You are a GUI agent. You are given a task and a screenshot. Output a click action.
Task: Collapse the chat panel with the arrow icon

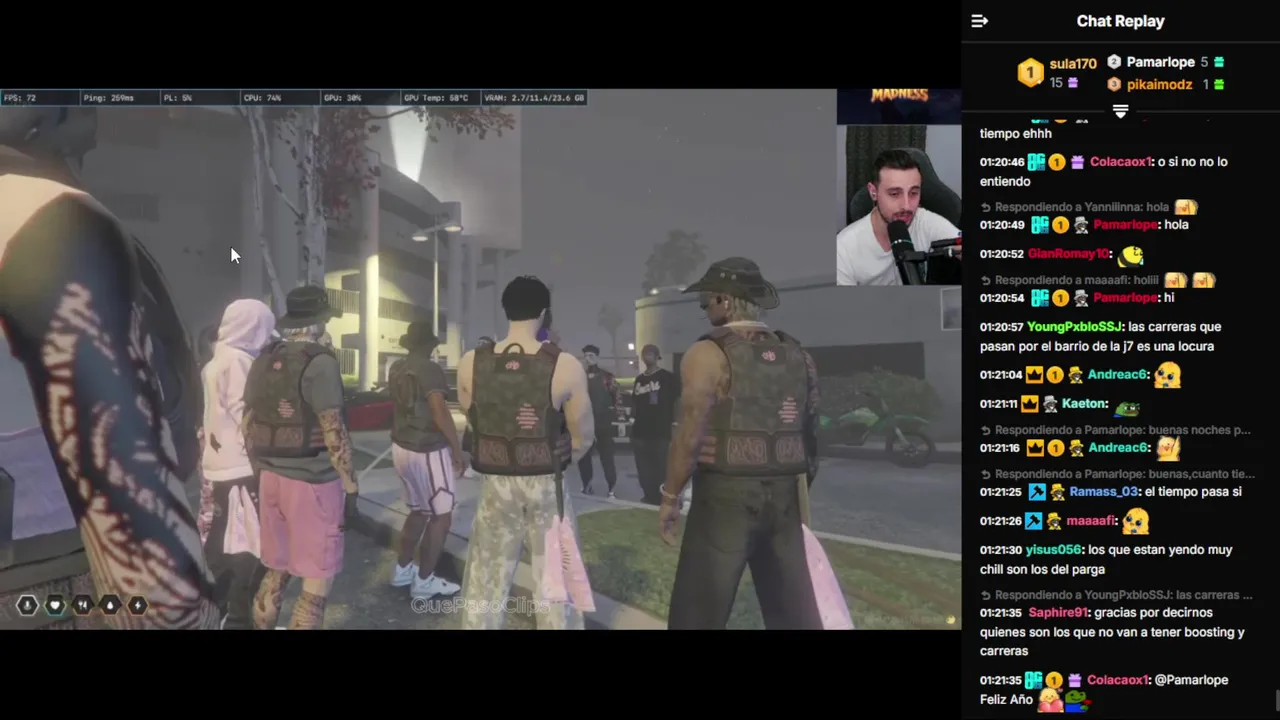[x=980, y=21]
